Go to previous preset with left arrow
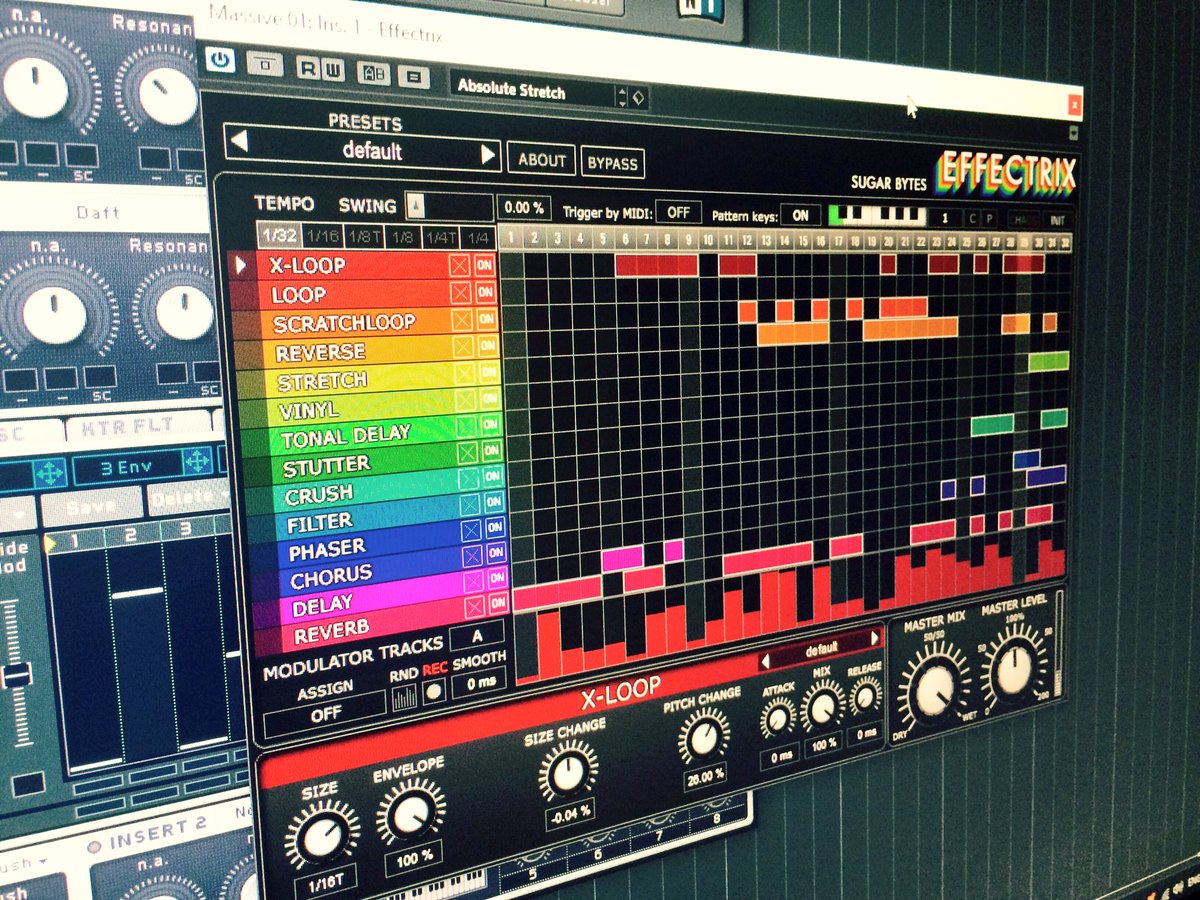1200x900 pixels. [239, 142]
